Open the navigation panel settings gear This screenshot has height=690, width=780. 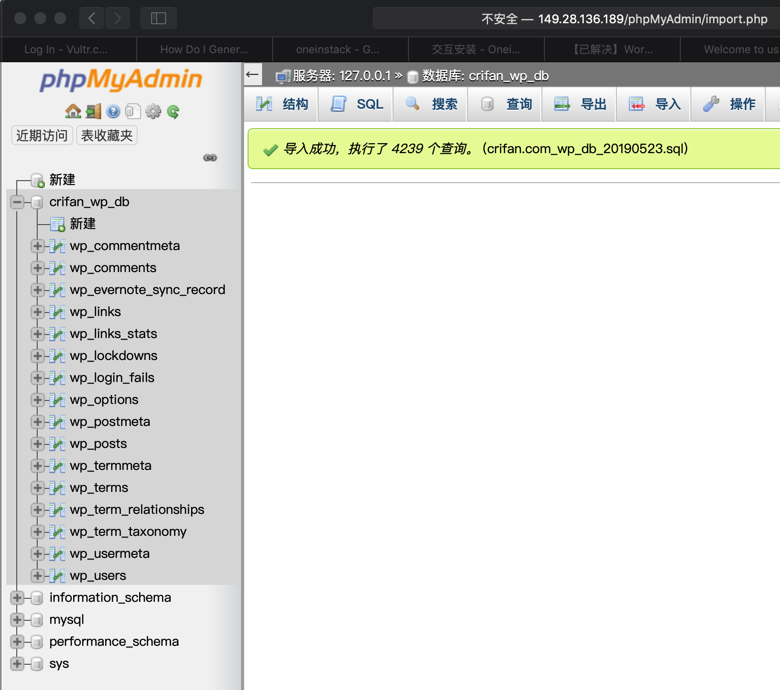pyautogui.click(x=153, y=111)
